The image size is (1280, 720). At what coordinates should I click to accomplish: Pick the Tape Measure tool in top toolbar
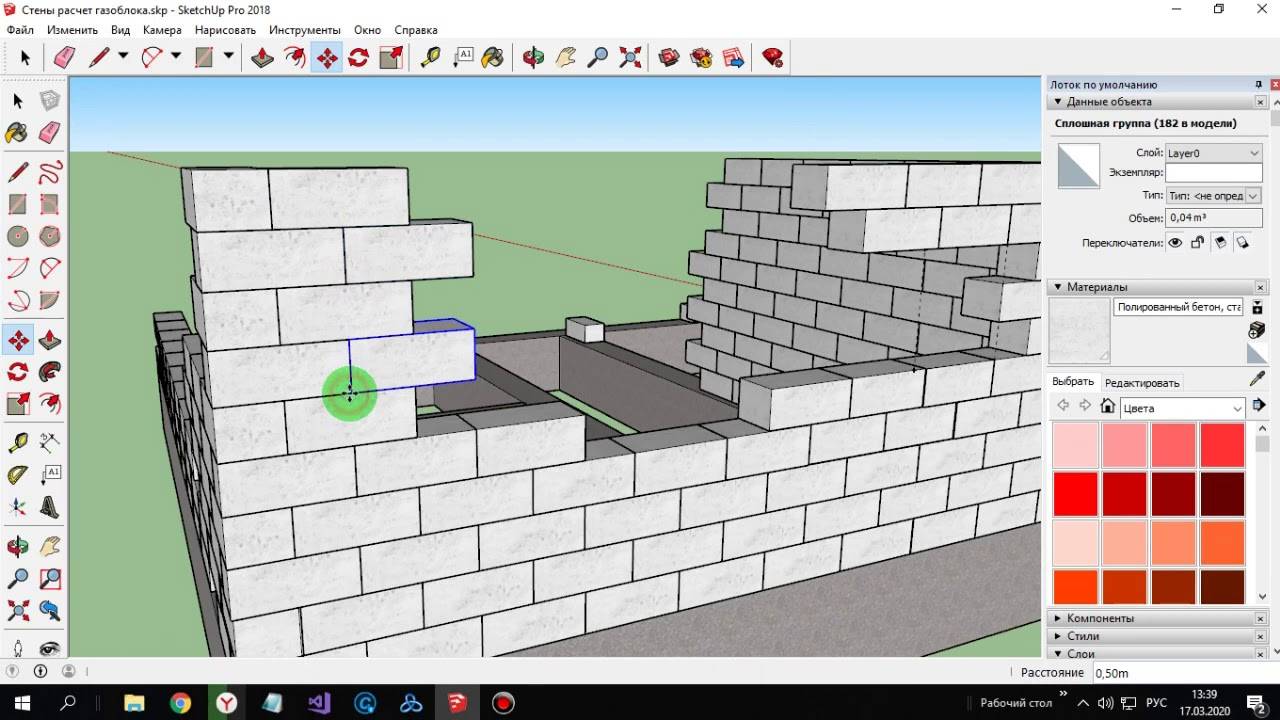(x=431, y=58)
